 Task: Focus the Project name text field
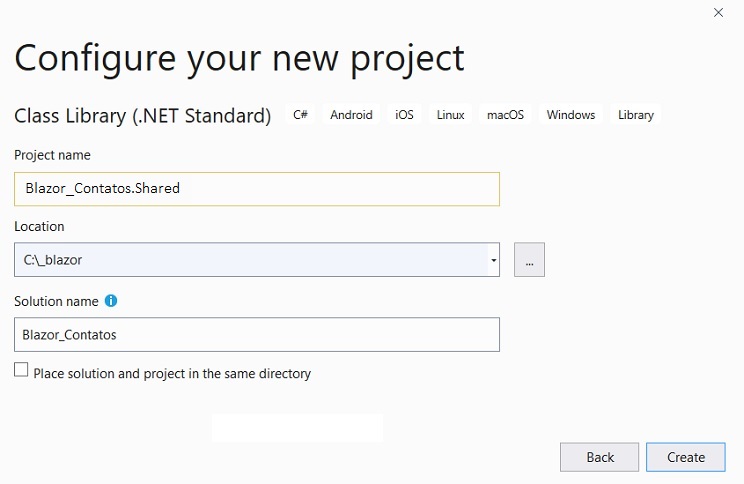[257, 189]
